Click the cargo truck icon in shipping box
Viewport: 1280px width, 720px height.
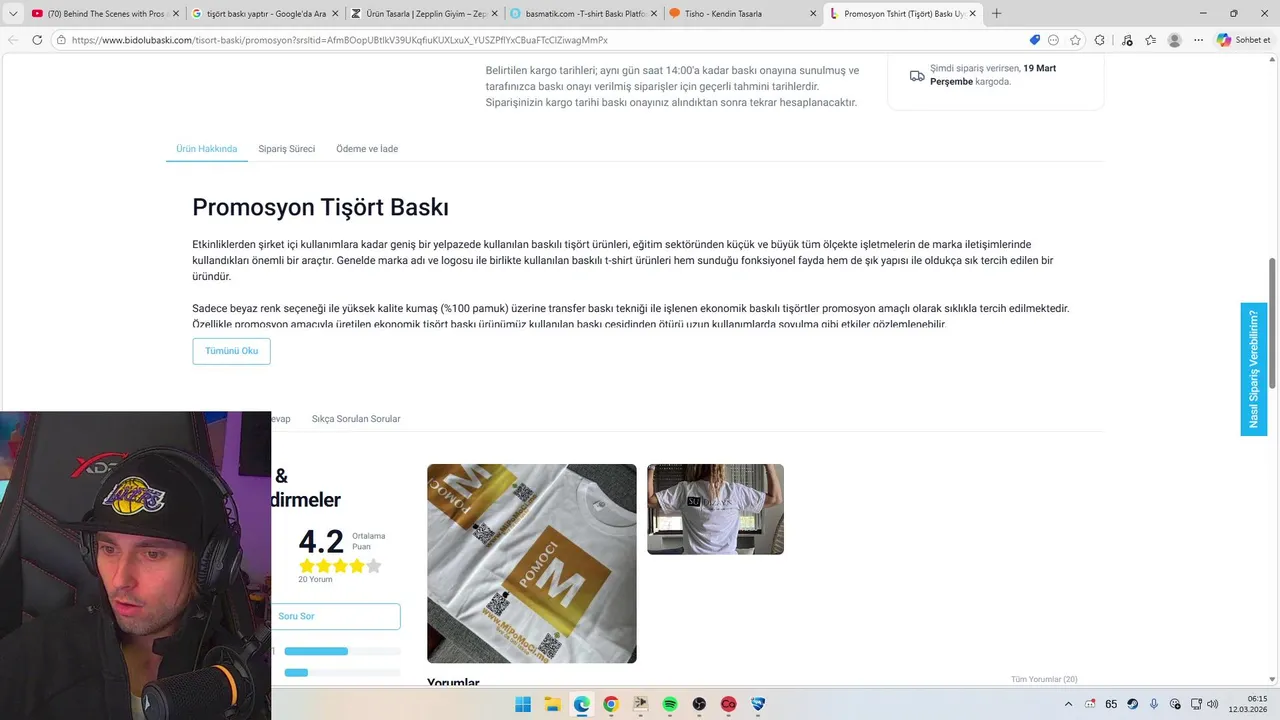coord(917,75)
